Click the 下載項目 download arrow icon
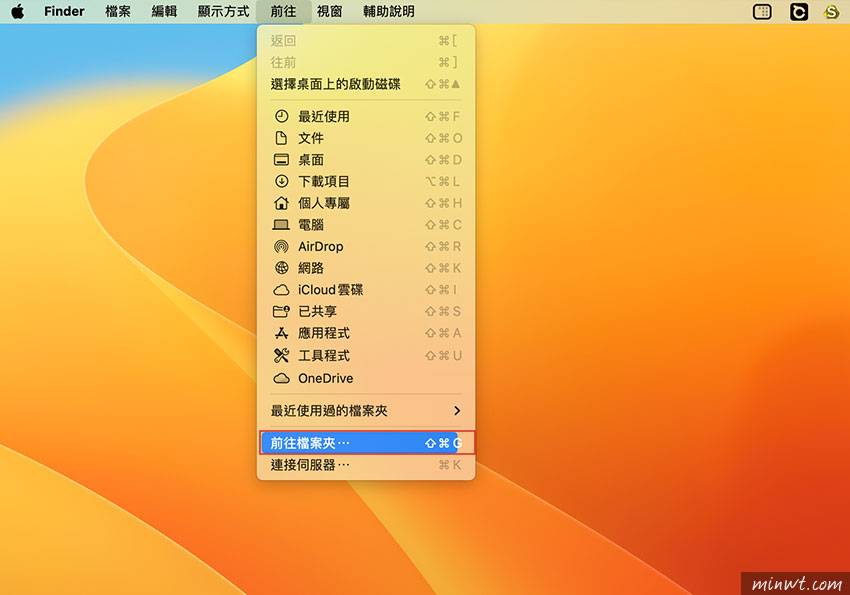 click(x=281, y=182)
